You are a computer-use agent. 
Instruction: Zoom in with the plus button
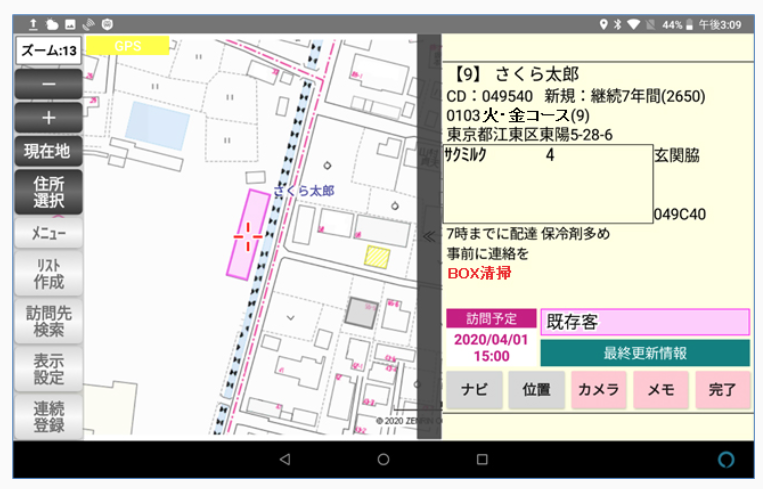(x=48, y=117)
